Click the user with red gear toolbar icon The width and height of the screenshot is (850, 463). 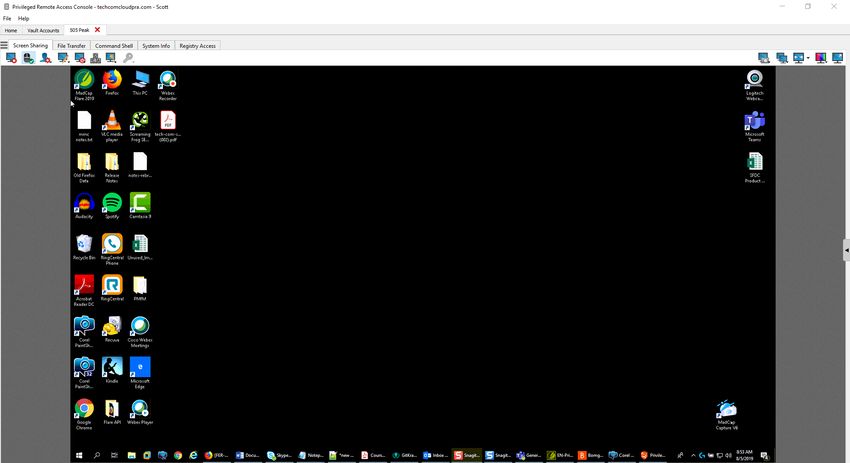[46, 58]
